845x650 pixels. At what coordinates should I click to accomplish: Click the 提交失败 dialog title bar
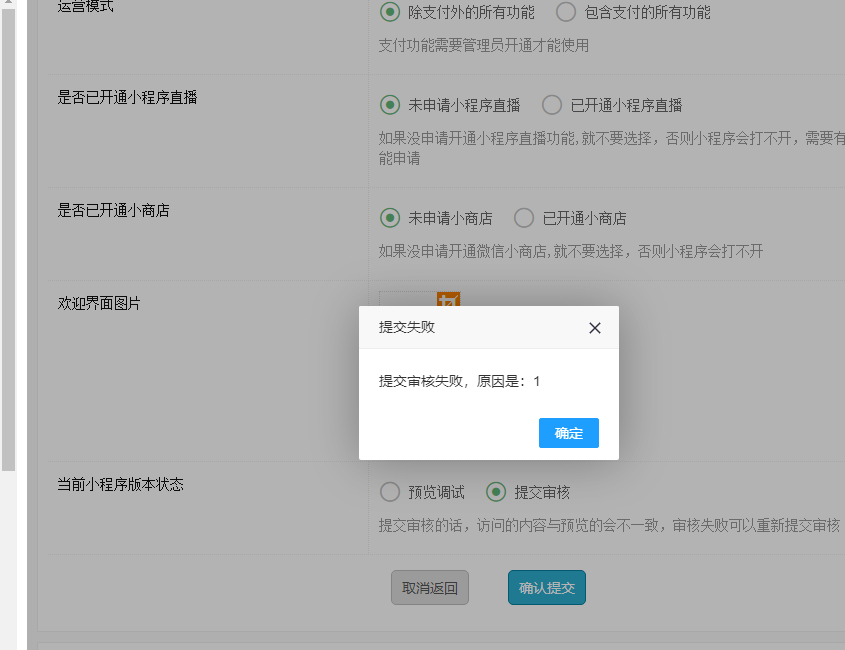[470, 328]
